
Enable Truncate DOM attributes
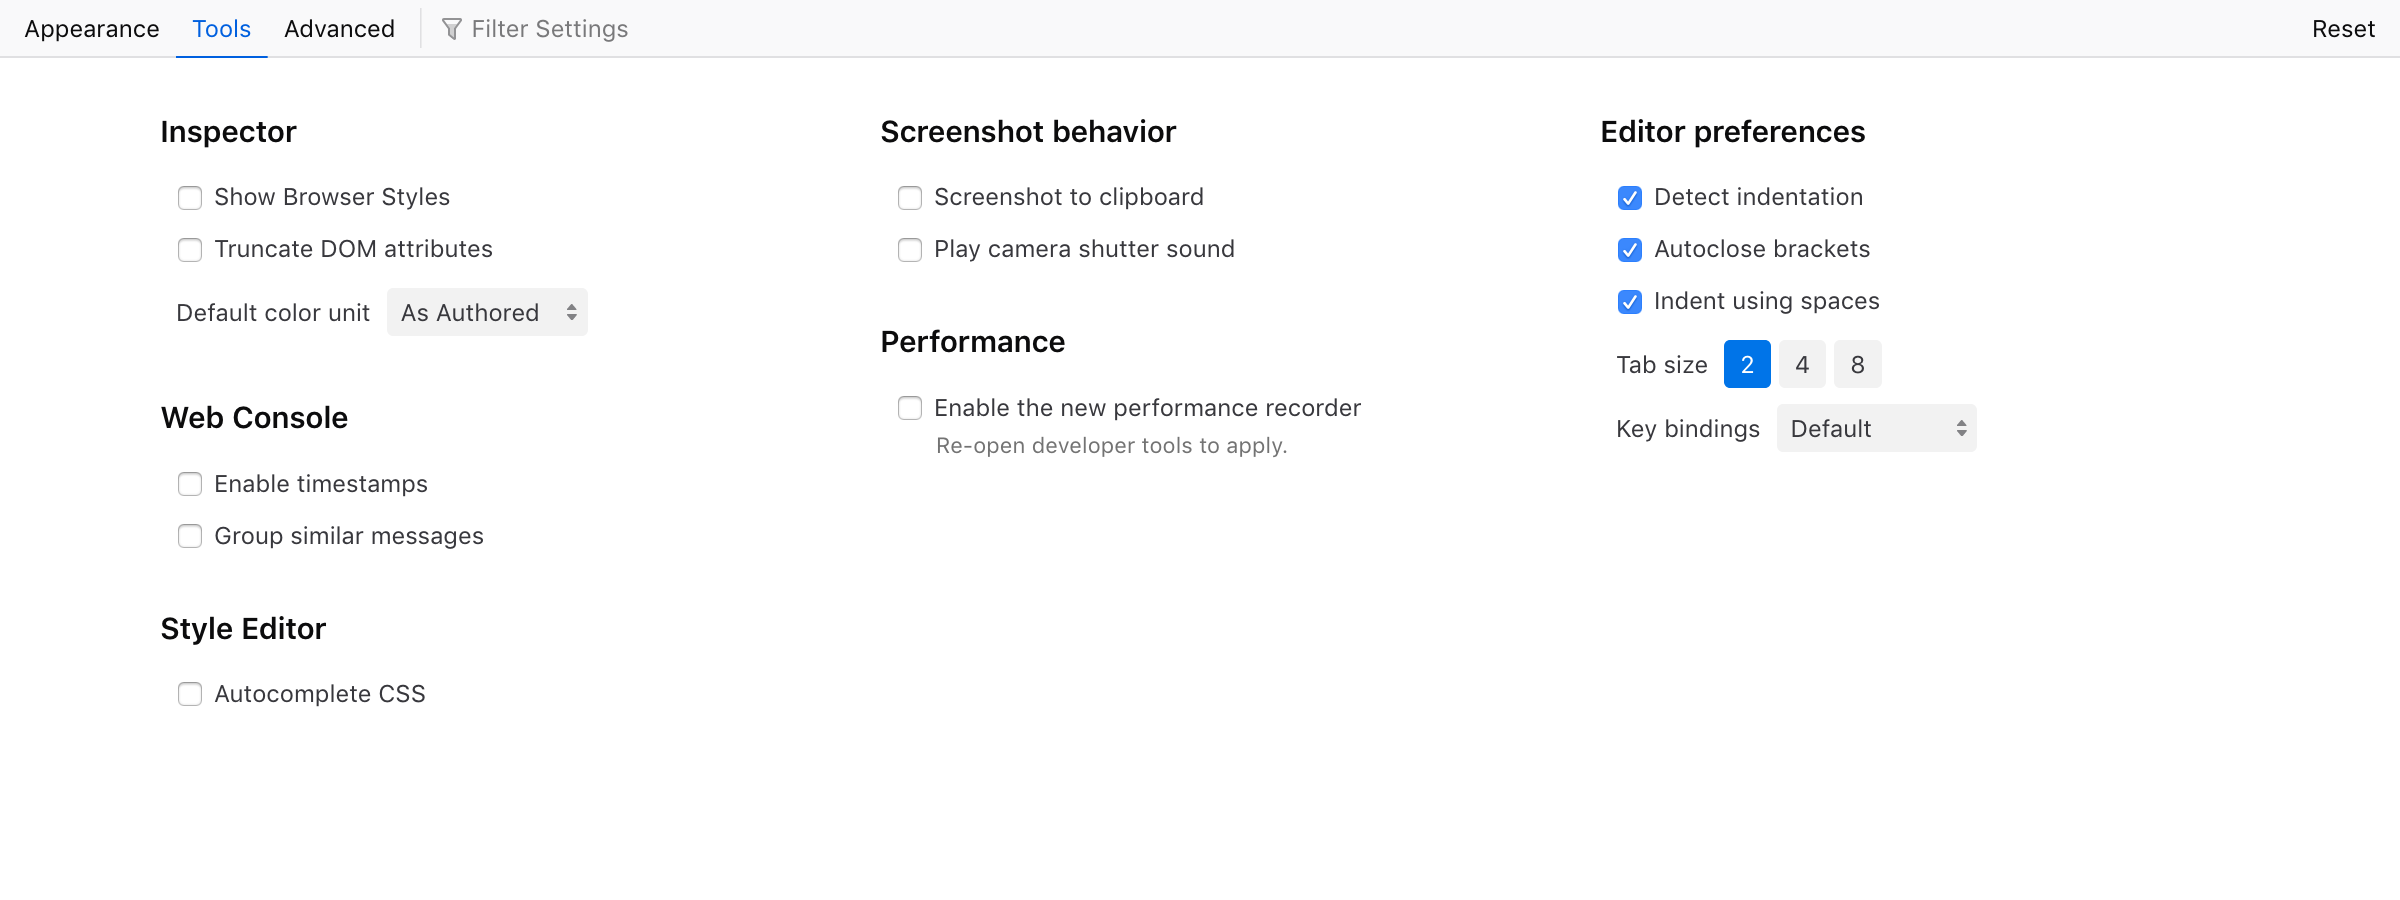point(190,249)
